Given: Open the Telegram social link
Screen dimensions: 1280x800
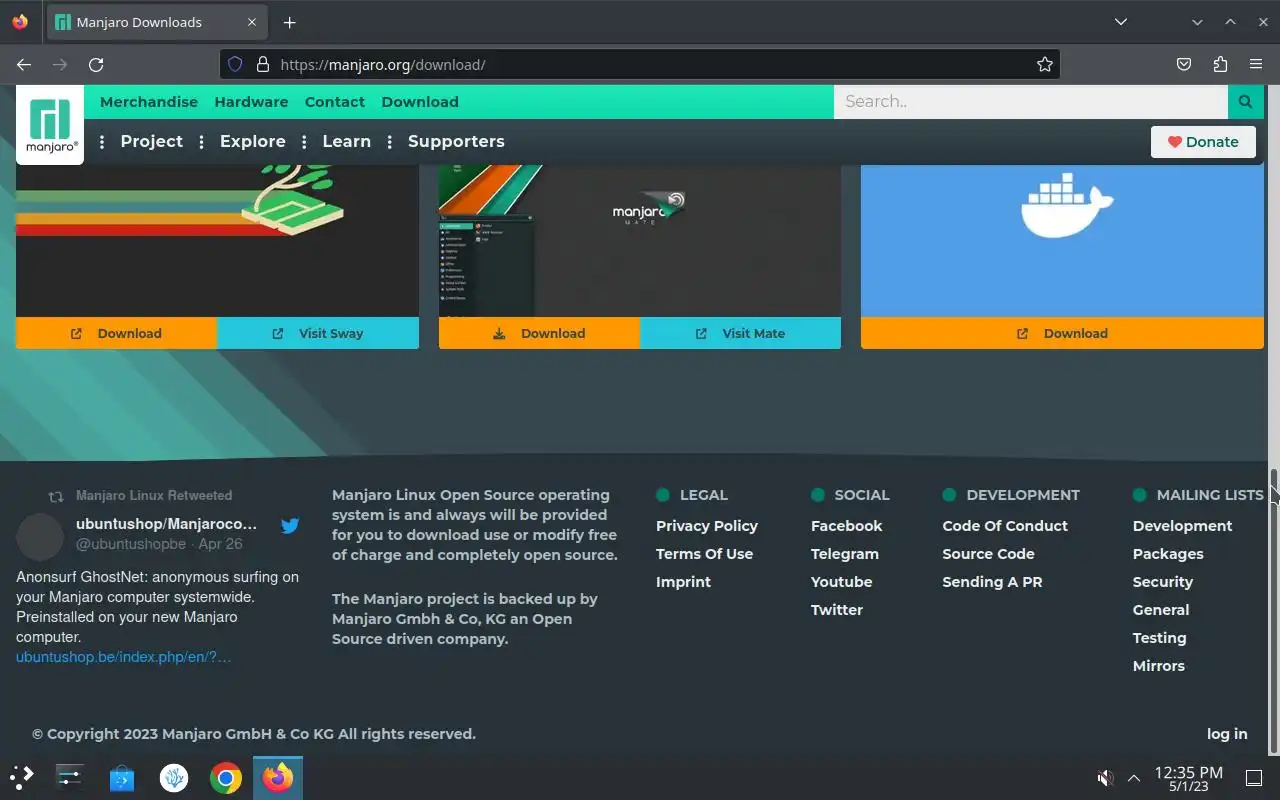Looking at the screenshot, I should point(845,553).
